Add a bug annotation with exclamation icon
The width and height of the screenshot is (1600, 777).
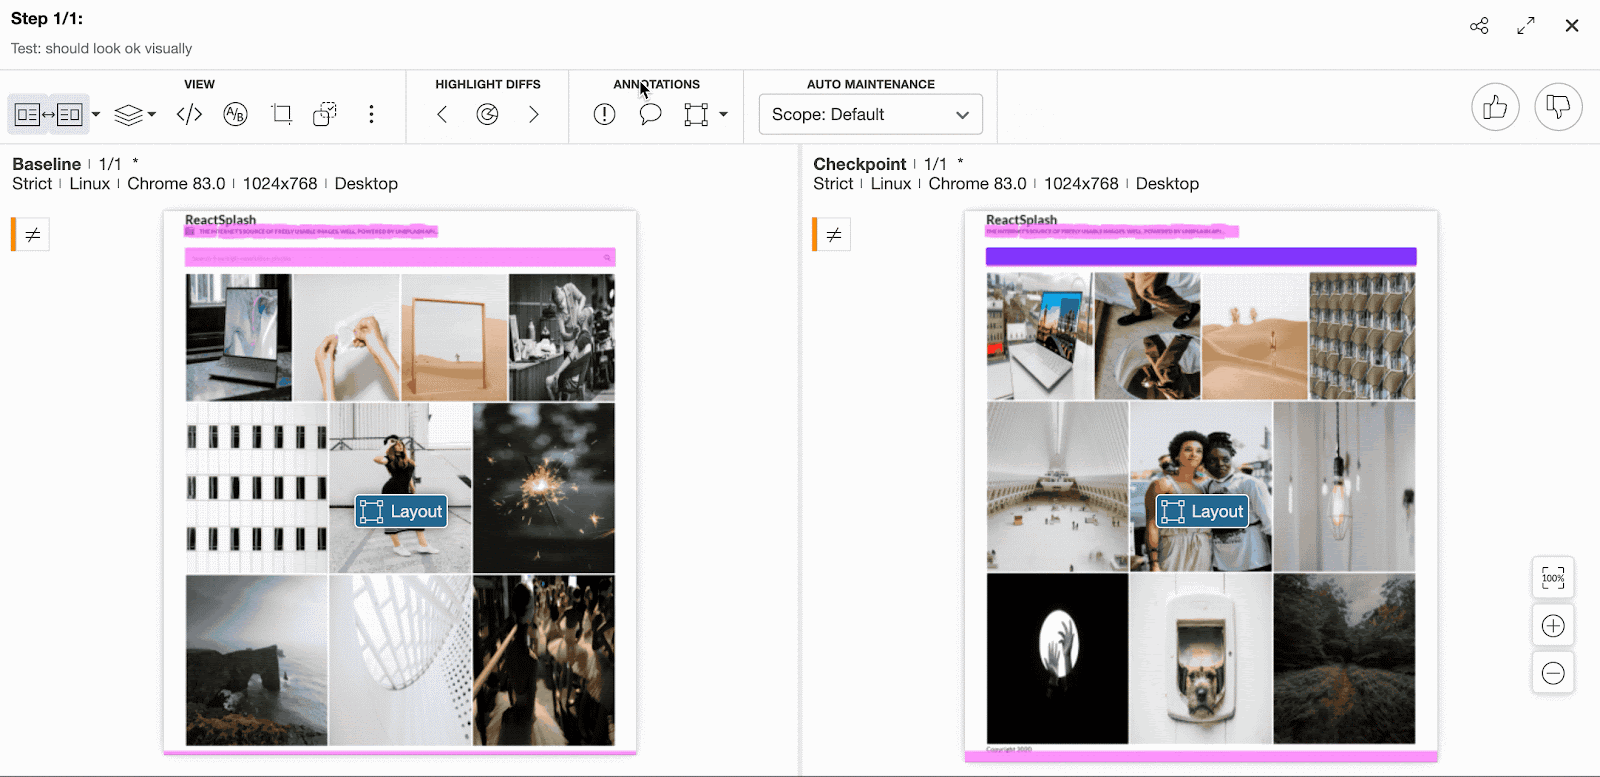coord(604,115)
